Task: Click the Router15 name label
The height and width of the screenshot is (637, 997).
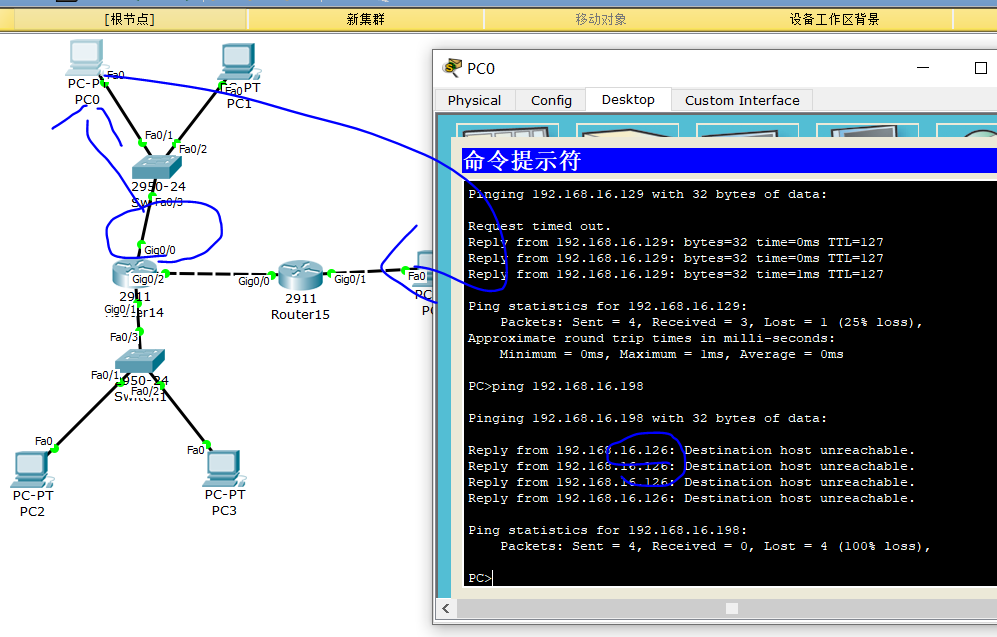Action: pos(300,314)
